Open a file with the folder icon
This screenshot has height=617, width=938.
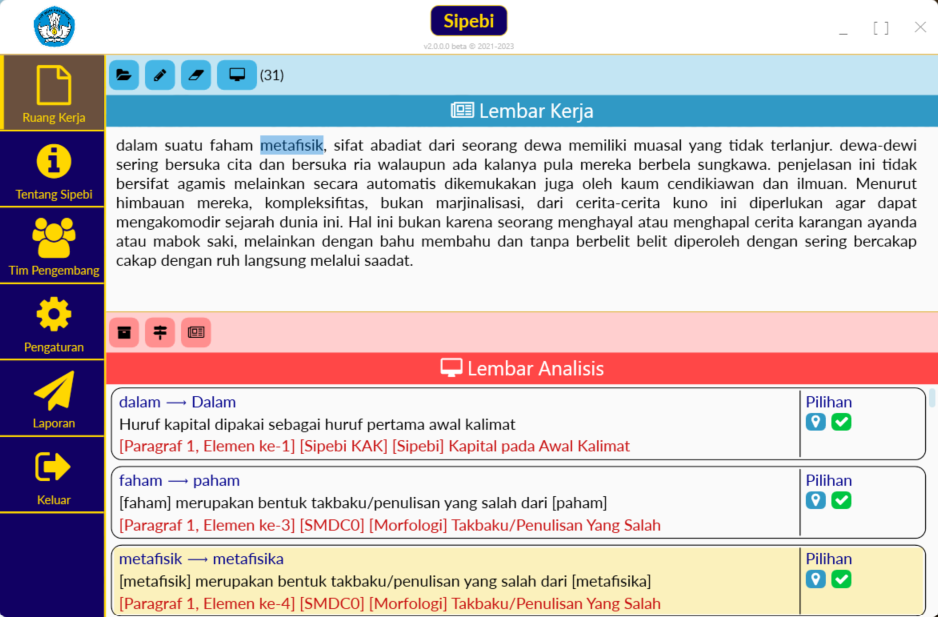coord(124,75)
